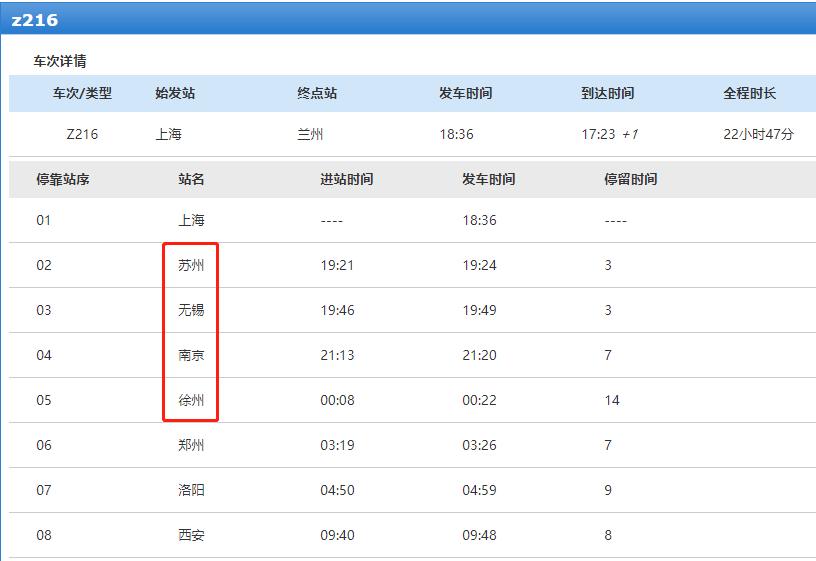Image resolution: width=816 pixels, height=561 pixels.
Task: Click stop number 02
Action: pyautogui.click(x=44, y=265)
